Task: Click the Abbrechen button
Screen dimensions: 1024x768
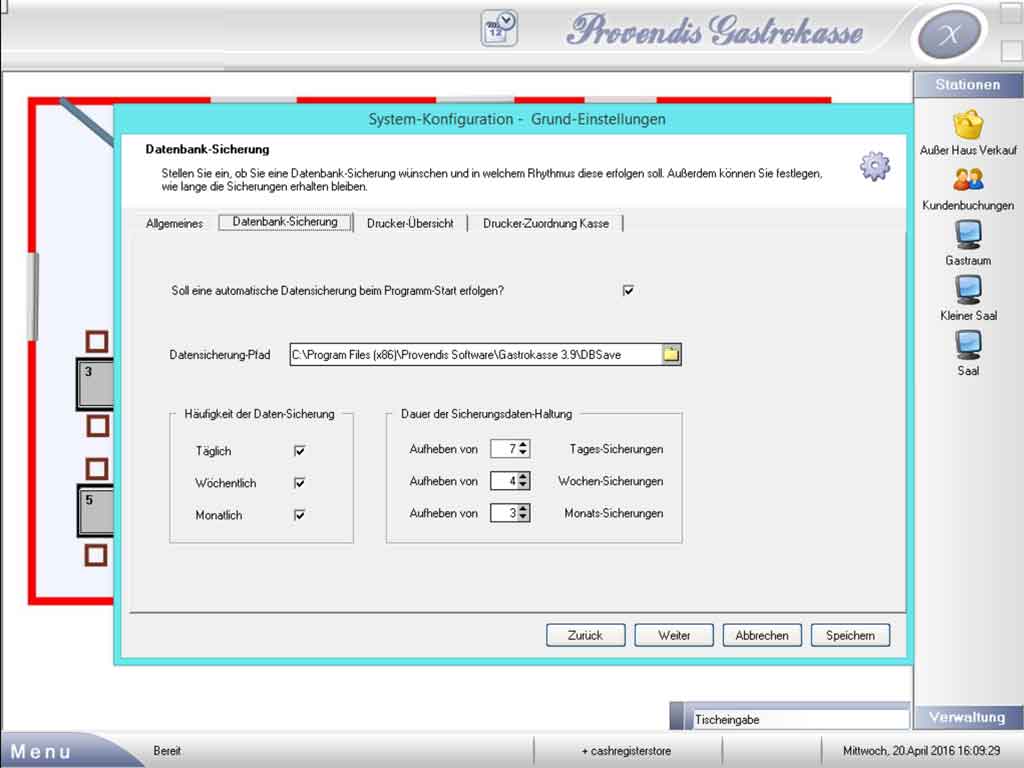Action: click(762, 635)
